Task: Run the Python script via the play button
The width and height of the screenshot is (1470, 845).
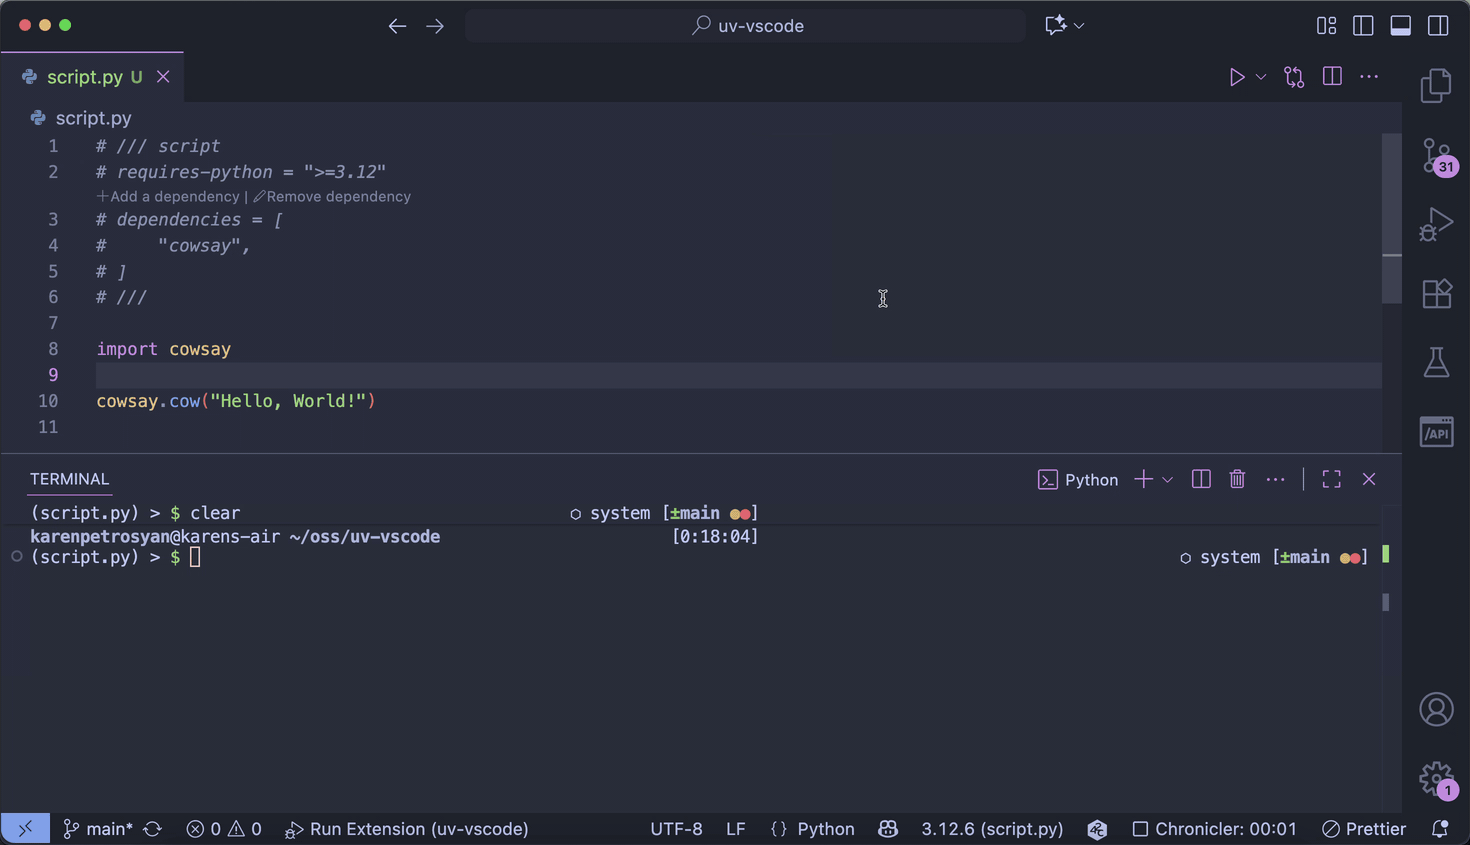Action: point(1237,76)
